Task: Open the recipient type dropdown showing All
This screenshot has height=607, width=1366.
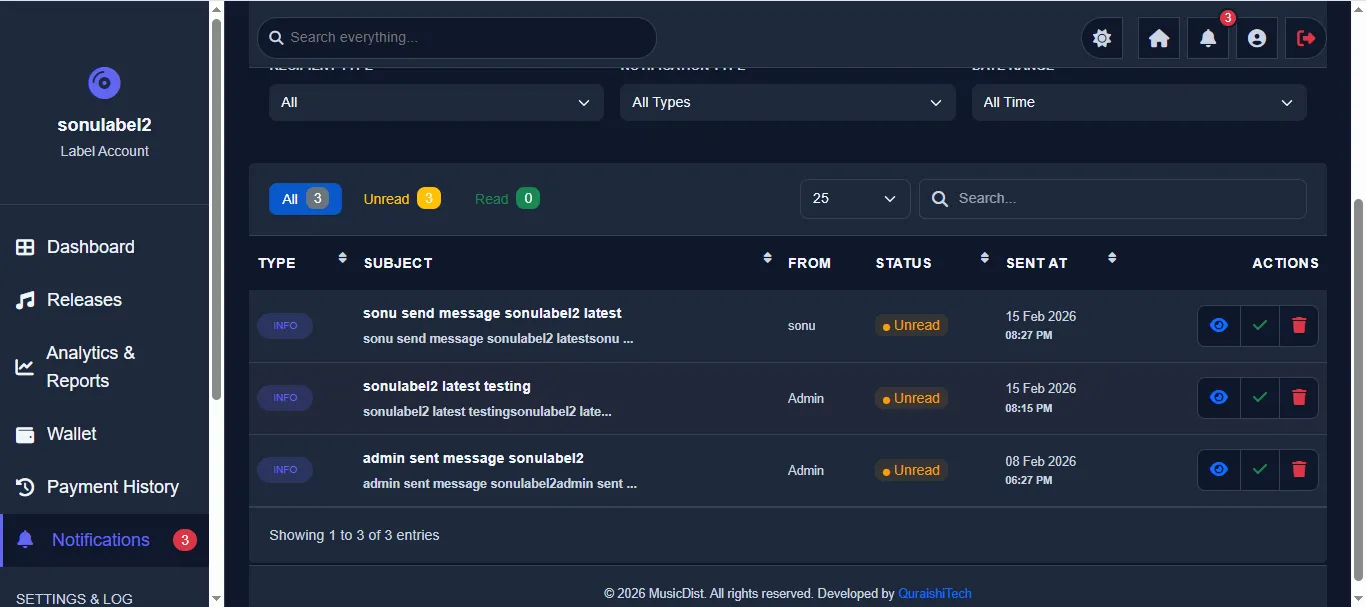Action: (436, 102)
